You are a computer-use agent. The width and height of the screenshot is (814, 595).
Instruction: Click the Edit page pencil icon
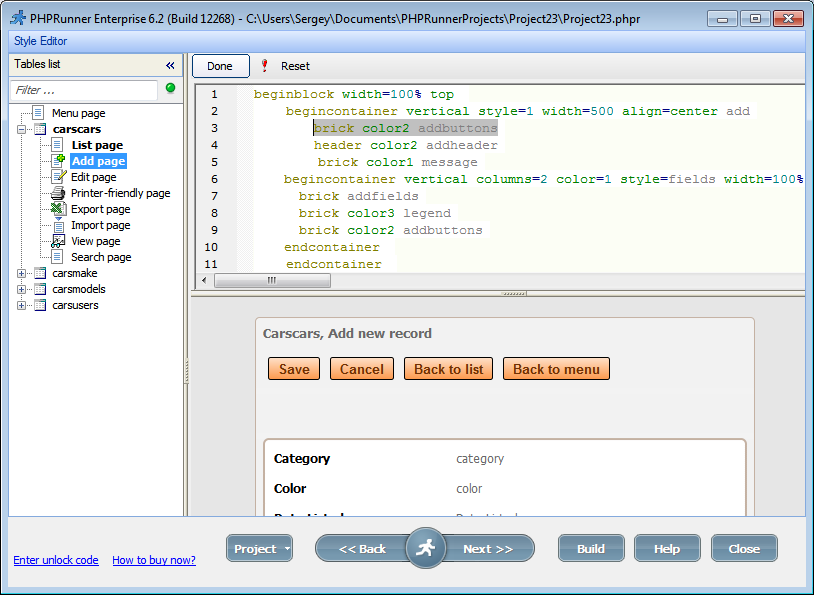(x=59, y=177)
